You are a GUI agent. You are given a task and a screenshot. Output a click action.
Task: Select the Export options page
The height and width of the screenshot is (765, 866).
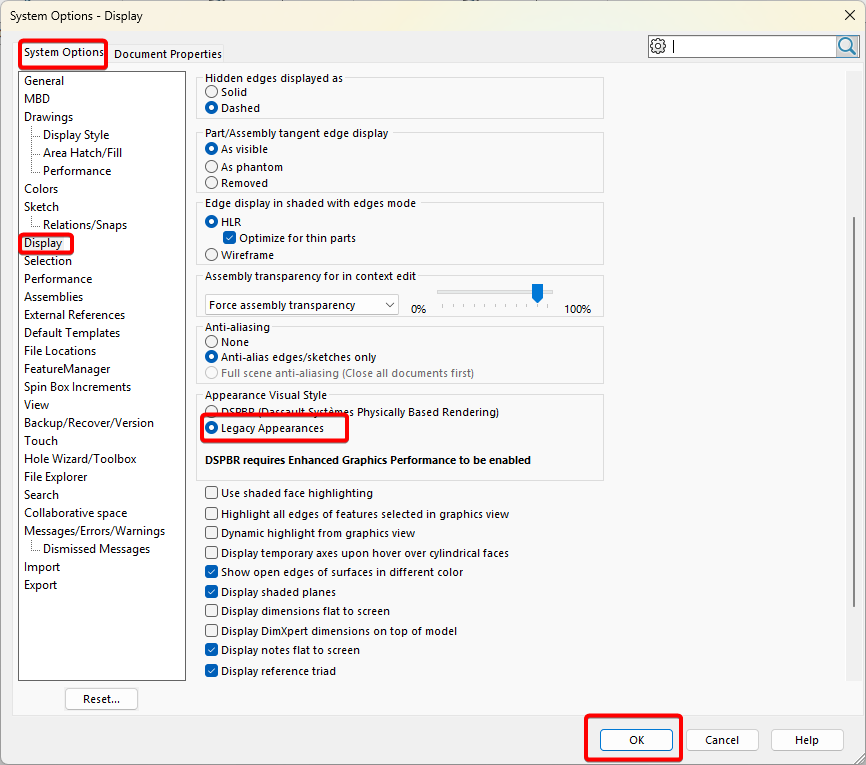pos(40,585)
